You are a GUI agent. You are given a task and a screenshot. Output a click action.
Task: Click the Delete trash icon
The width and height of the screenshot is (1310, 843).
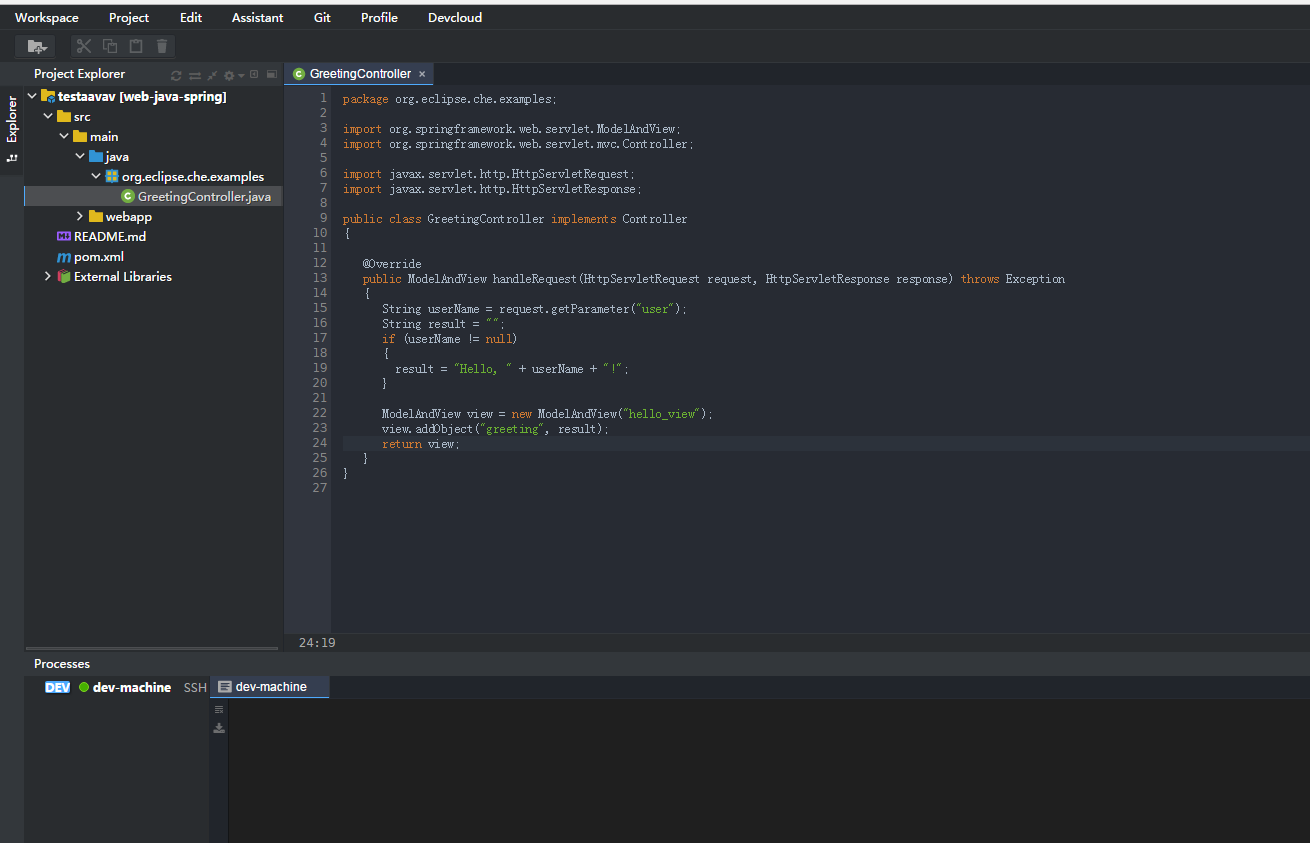point(162,46)
